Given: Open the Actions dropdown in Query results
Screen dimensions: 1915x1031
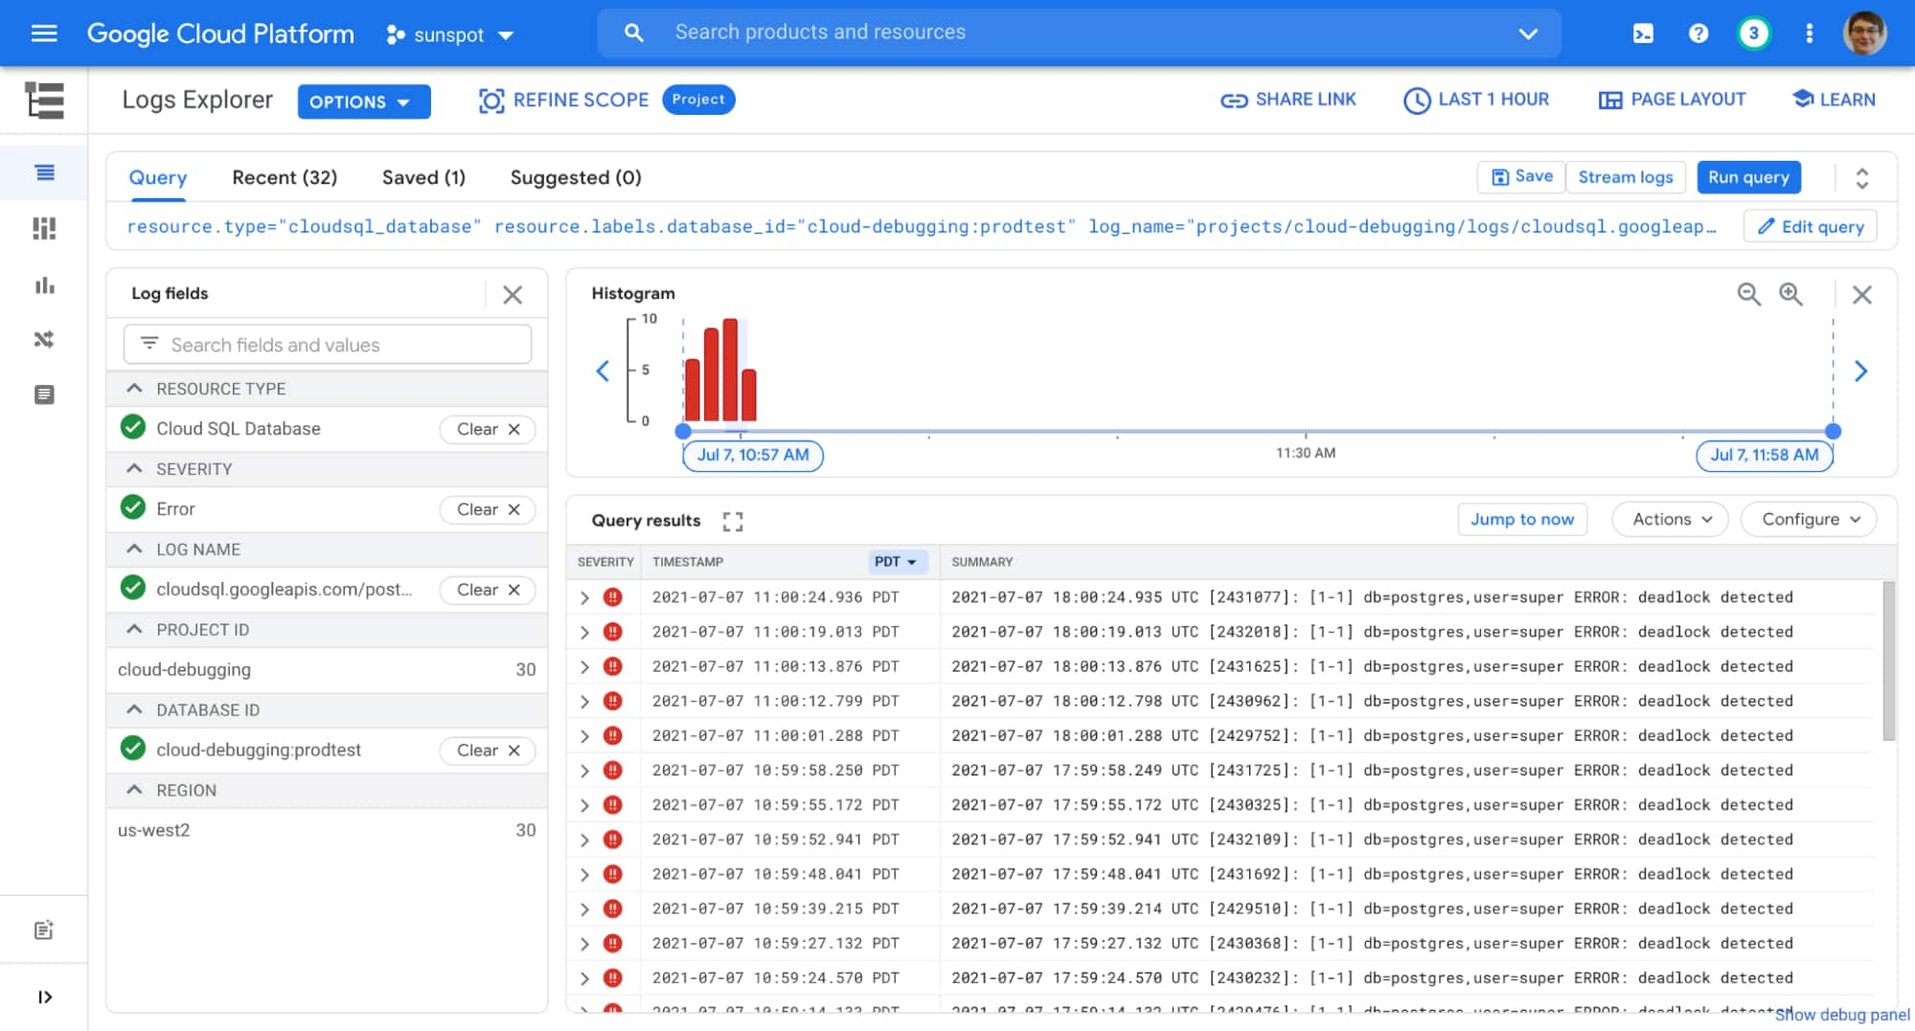Looking at the screenshot, I should click(1669, 519).
